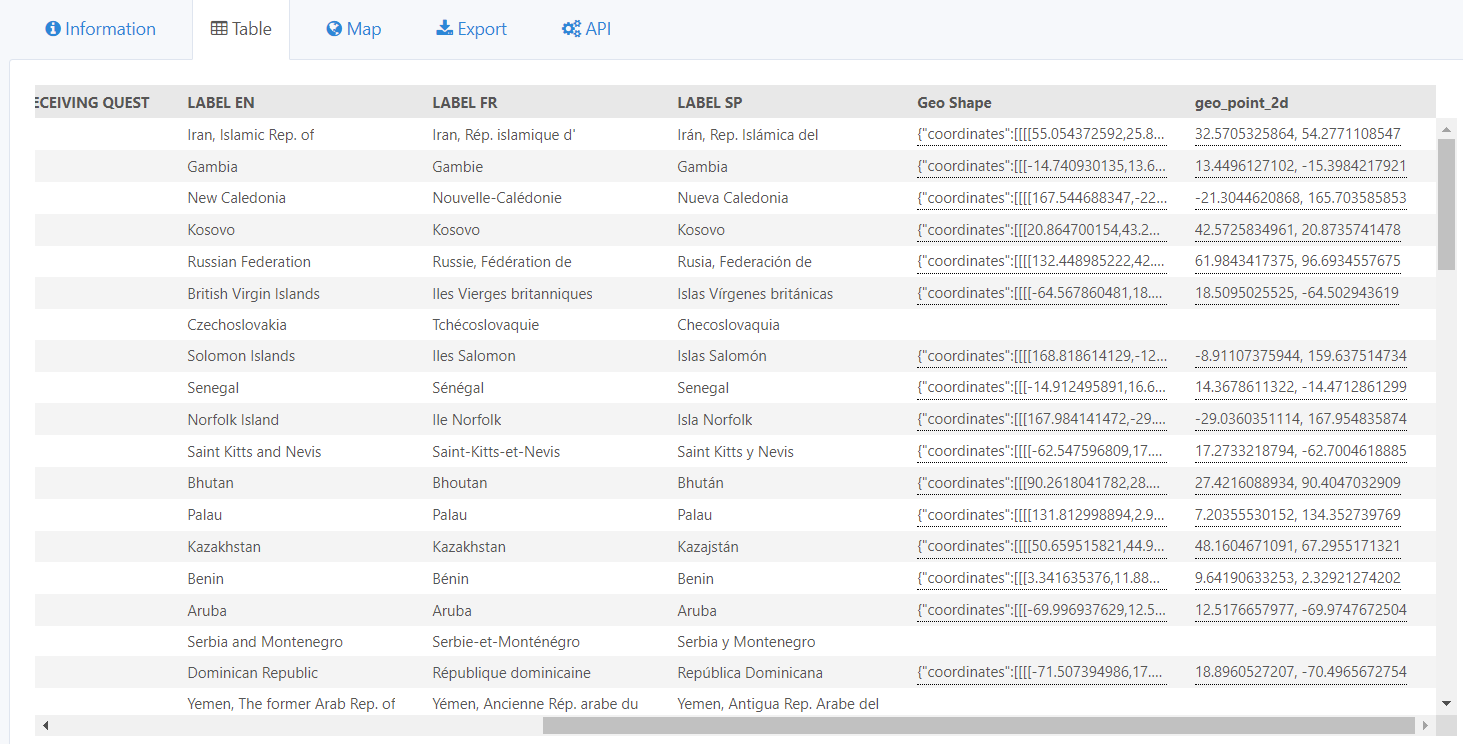Click geo point 32.5705325864, 54.2771108547
1463x744 pixels.
point(1298,134)
